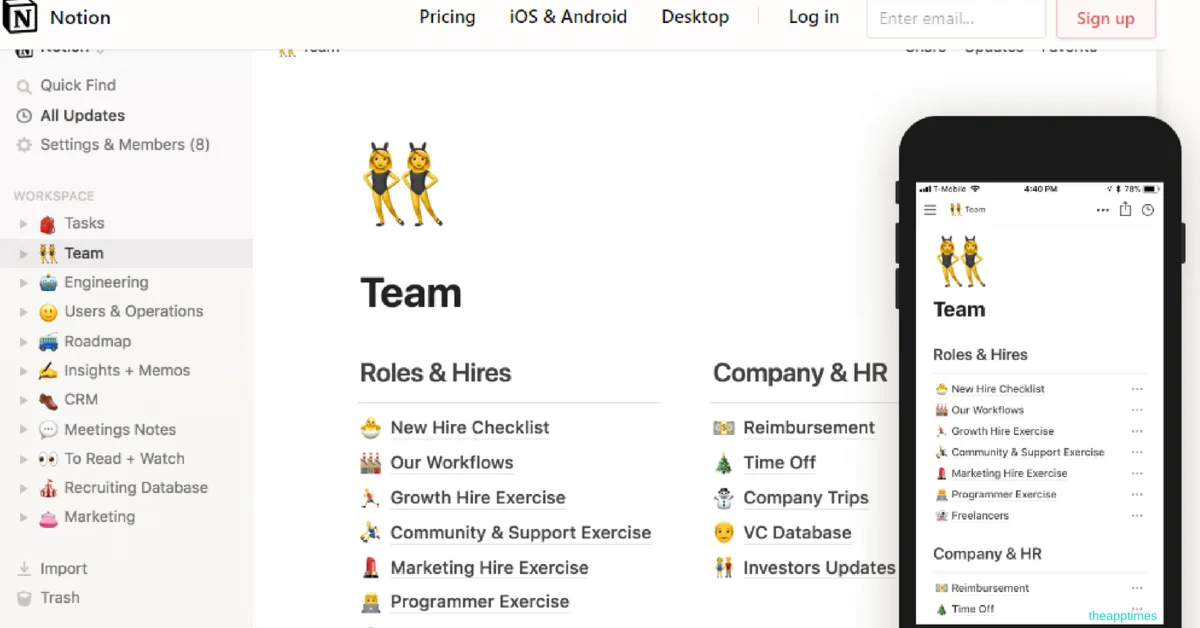The height and width of the screenshot is (628, 1200).
Task: Open Quick Find search icon
Action: pyautogui.click(x=24, y=86)
